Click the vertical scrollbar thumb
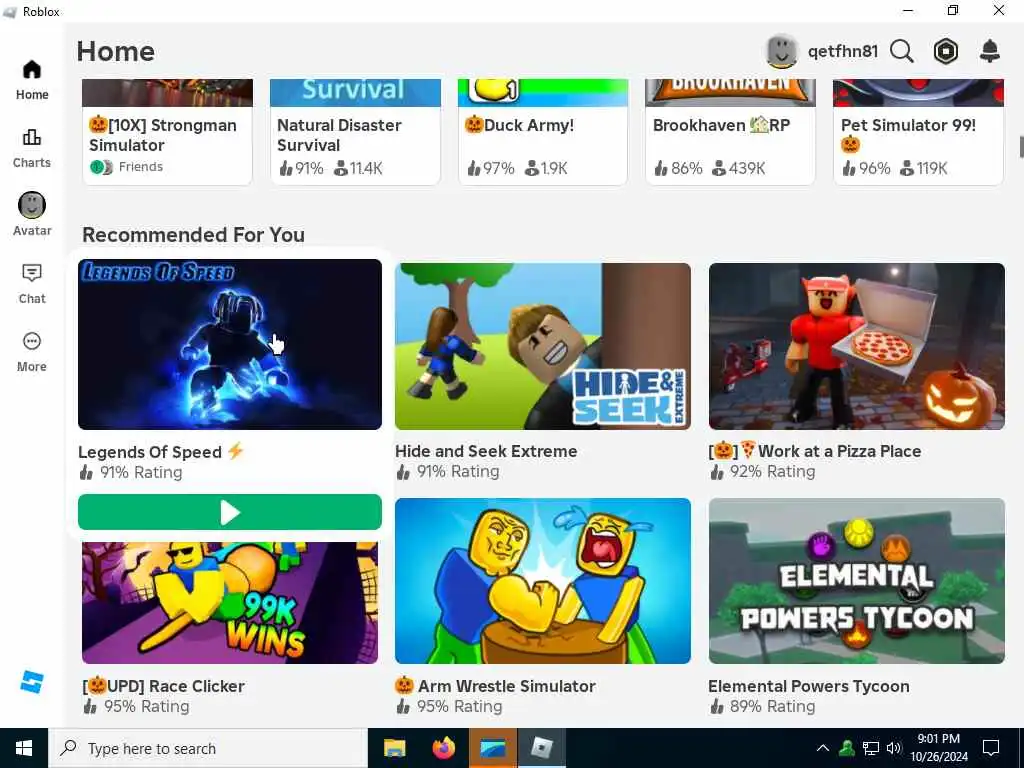Viewport: 1024px width, 768px height. (1021, 147)
